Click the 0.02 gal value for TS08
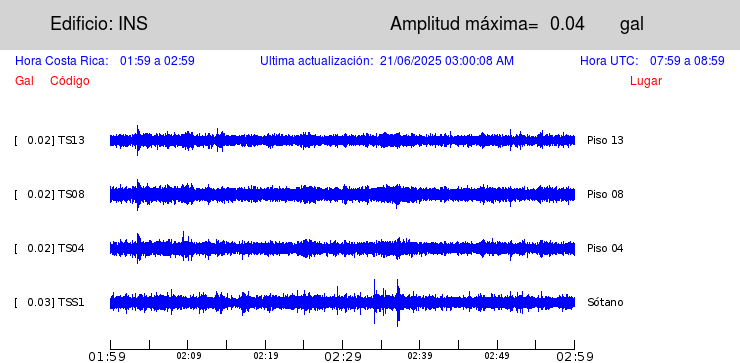 37,194
